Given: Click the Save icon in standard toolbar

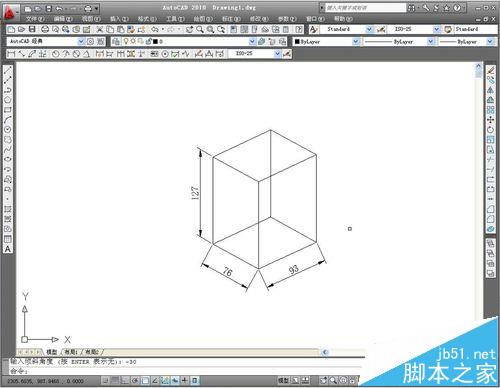Looking at the screenshot, I should click(x=32, y=30).
